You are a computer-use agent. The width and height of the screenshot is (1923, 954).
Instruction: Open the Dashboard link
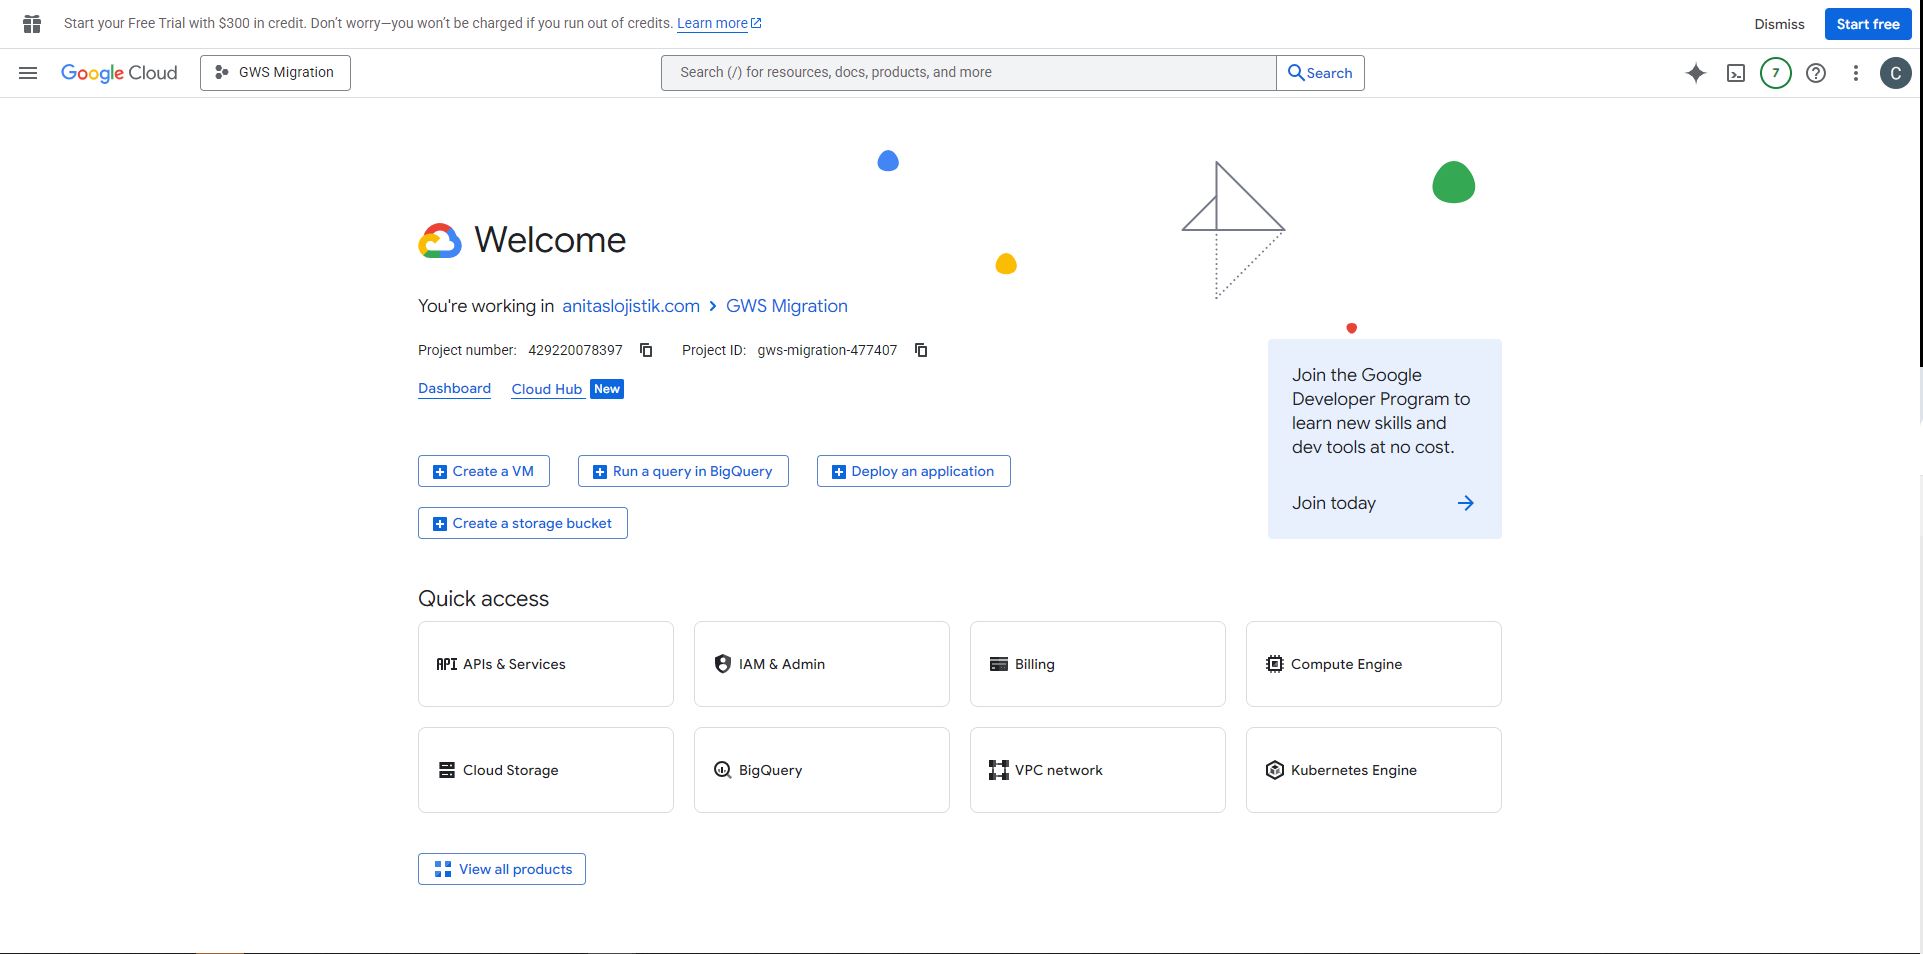(x=454, y=388)
